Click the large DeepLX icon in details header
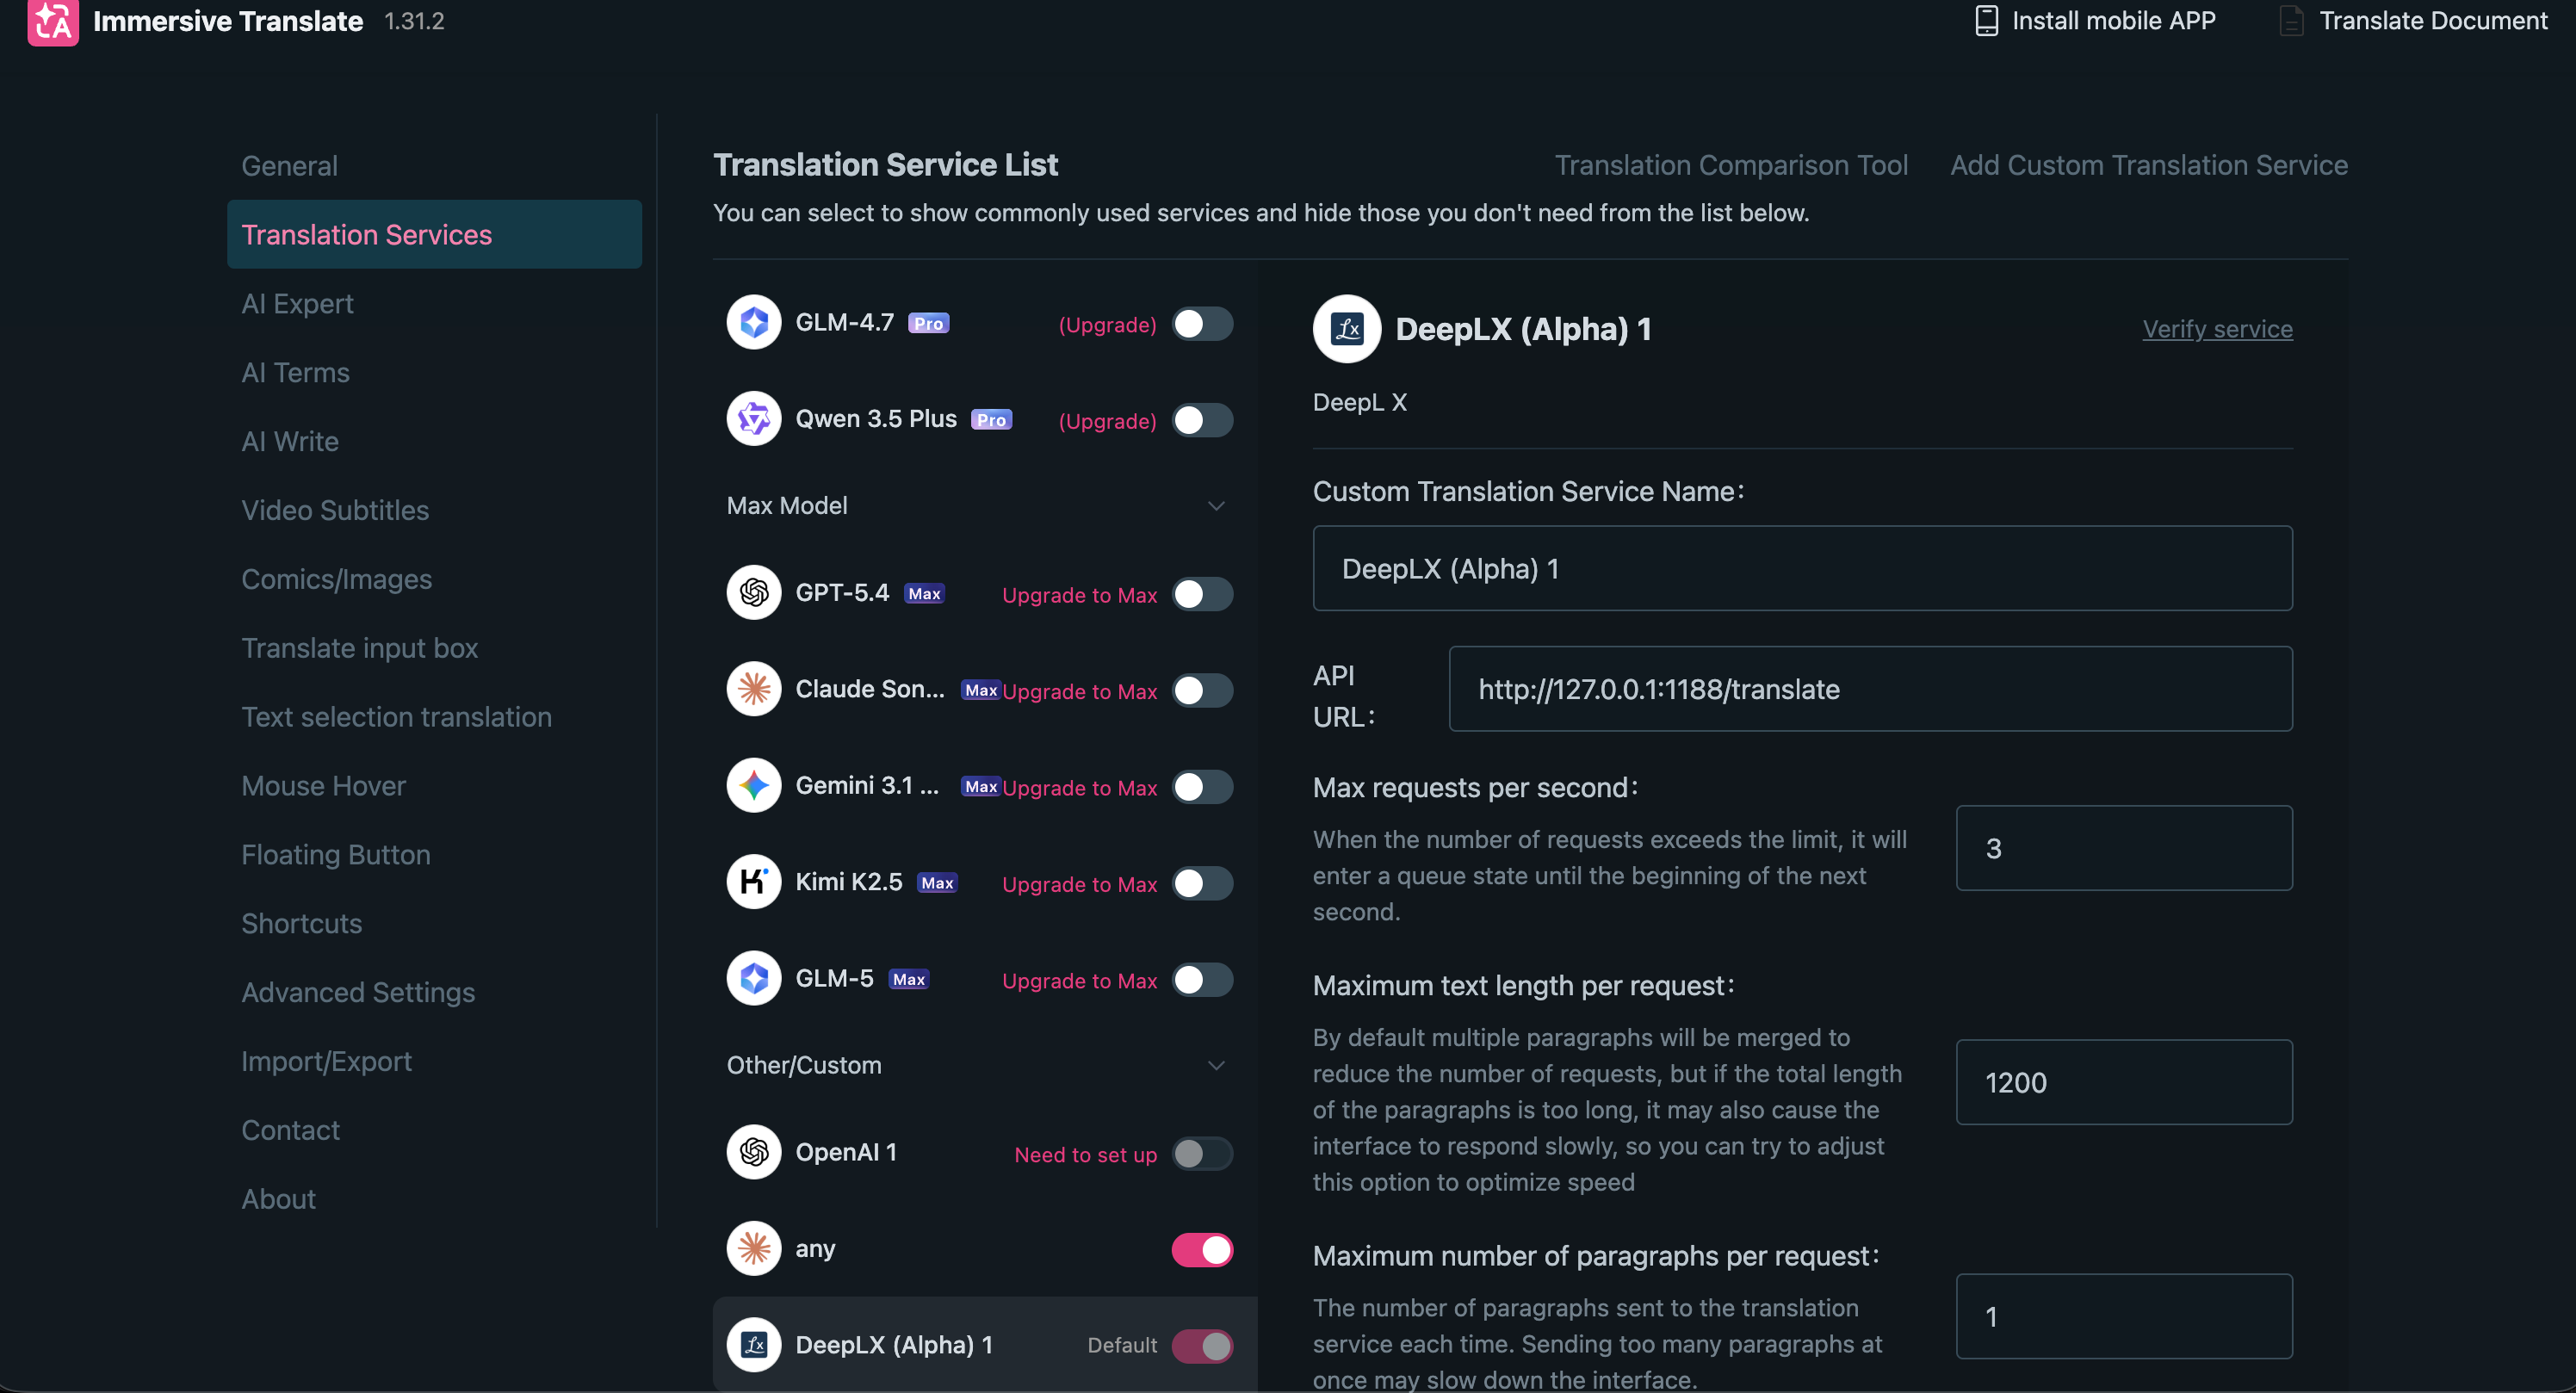This screenshot has width=2576, height=1393. click(1347, 329)
